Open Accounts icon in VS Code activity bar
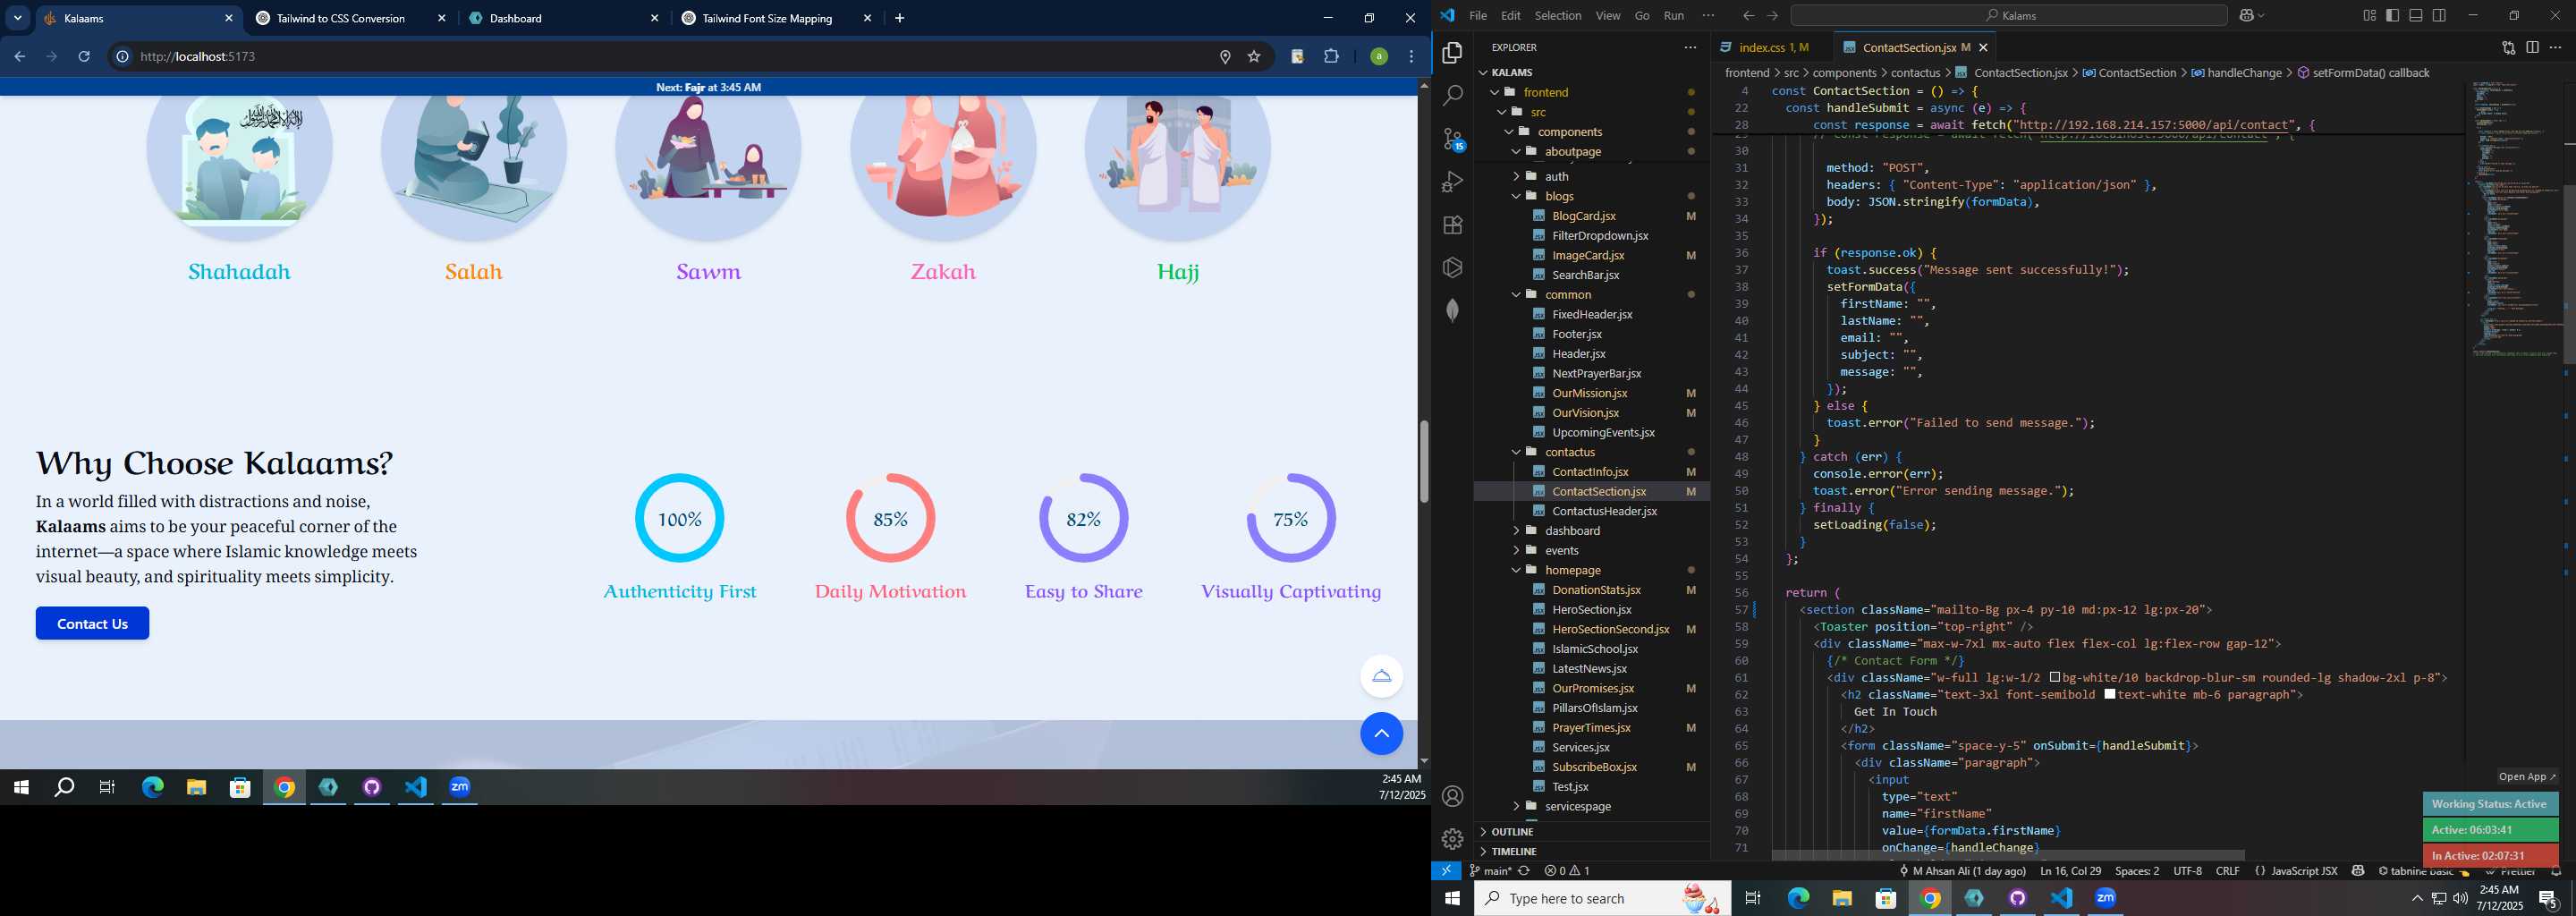Viewport: 2576px width, 916px height. point(1453,796)
